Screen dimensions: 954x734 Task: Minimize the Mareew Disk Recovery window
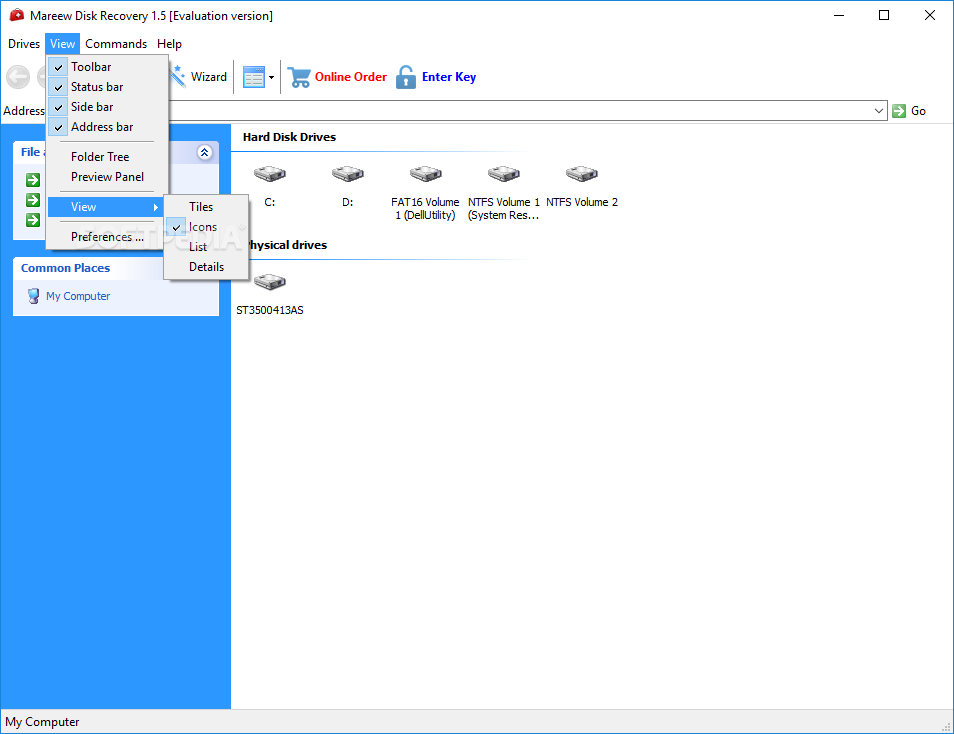tap(839, 15)
